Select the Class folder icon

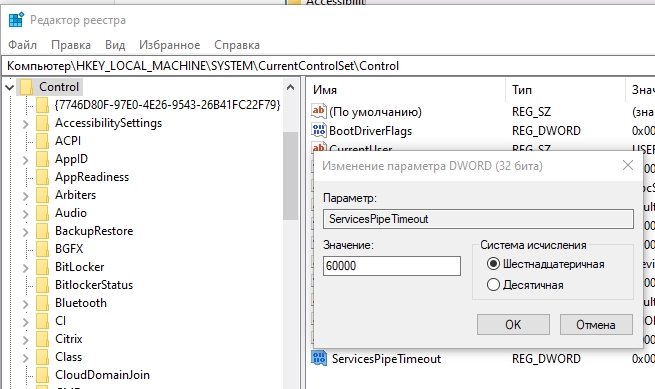click(x=42, y=357)
